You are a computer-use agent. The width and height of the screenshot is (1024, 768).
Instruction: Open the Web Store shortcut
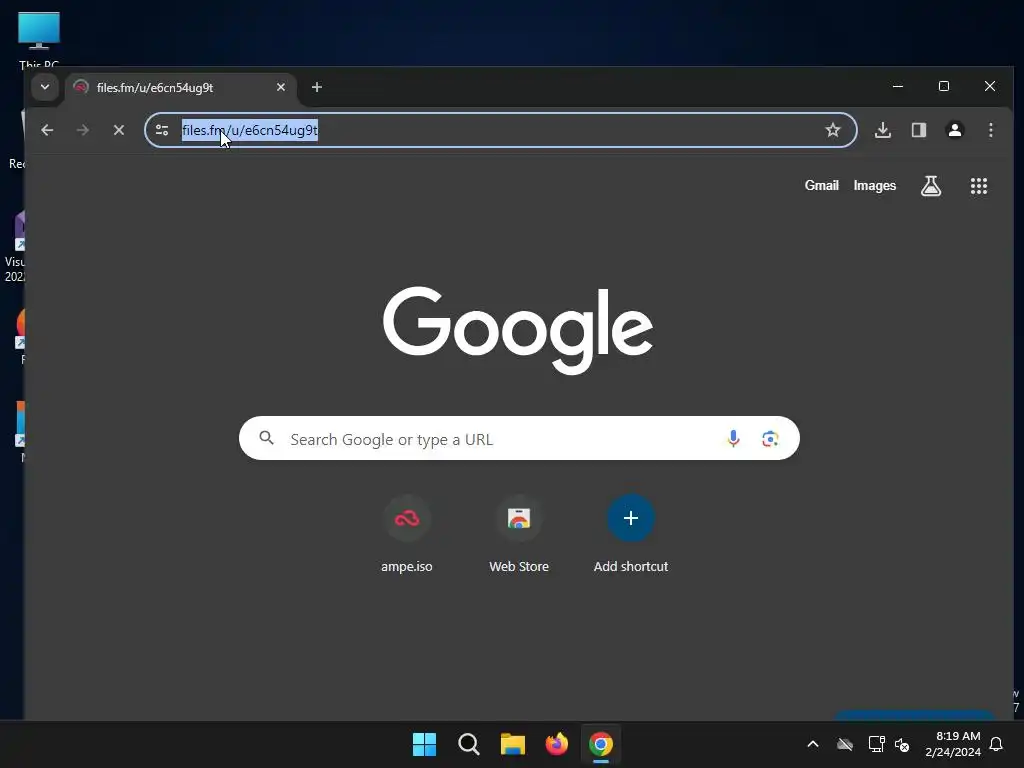519,534
